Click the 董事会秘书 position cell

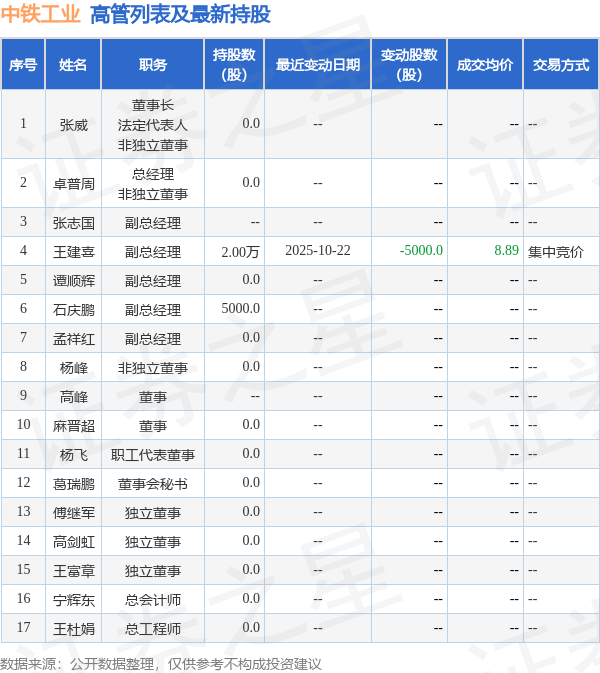point(153,484)
